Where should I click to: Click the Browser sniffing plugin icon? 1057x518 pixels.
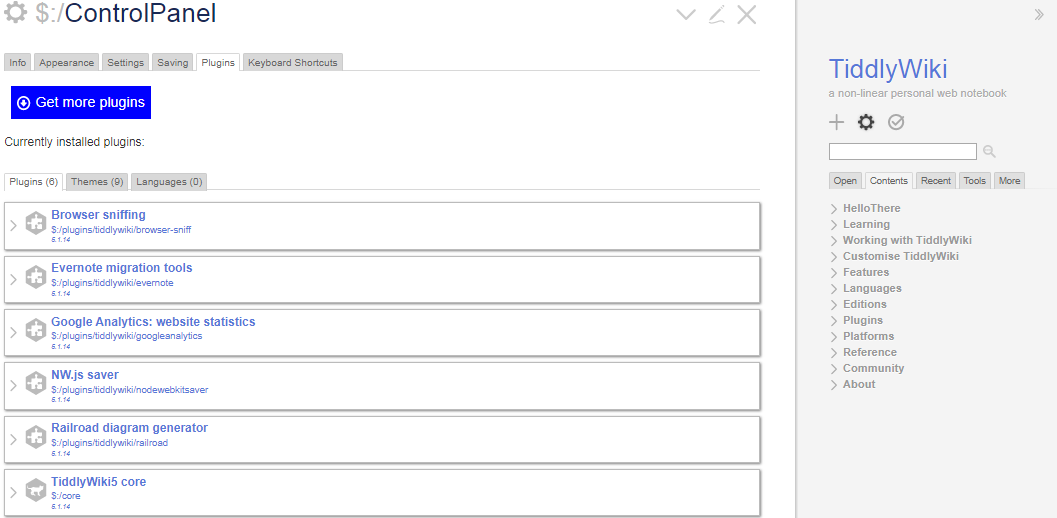(36, 223)
